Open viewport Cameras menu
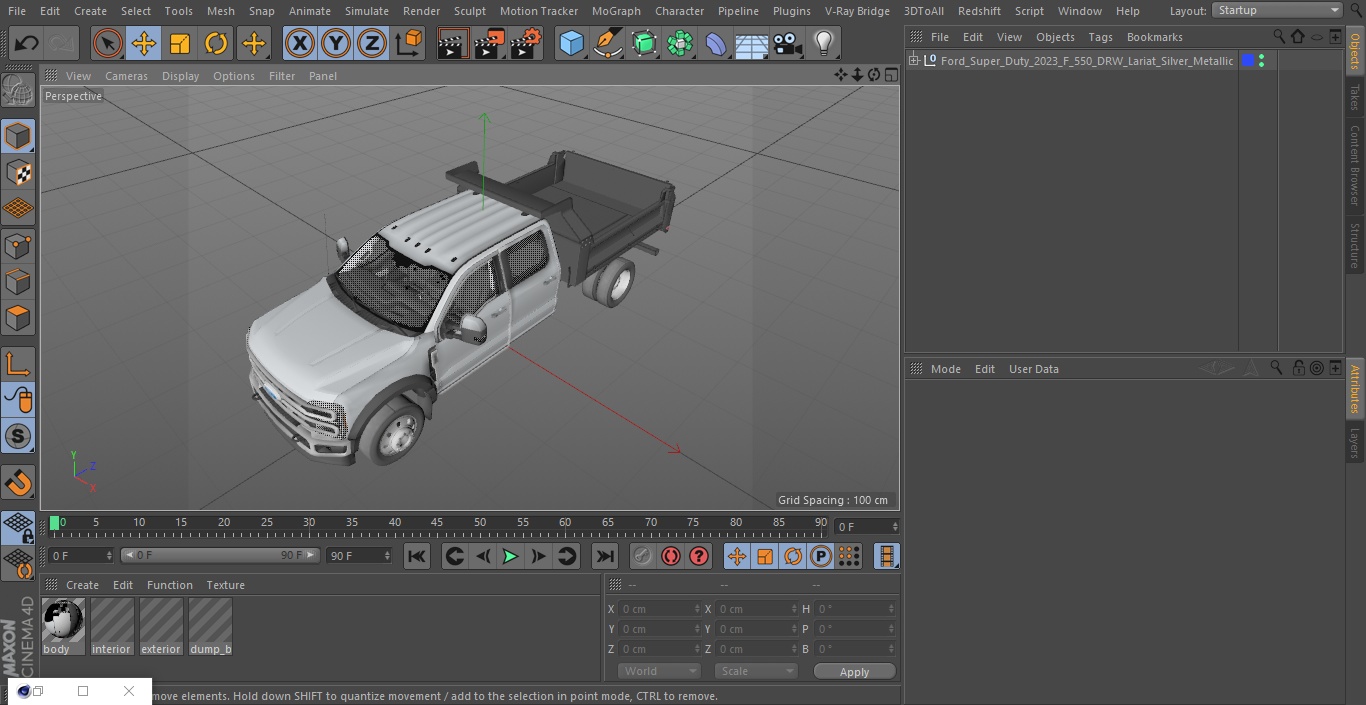This screenshot has height=705, width=1366. click(126, 76)
